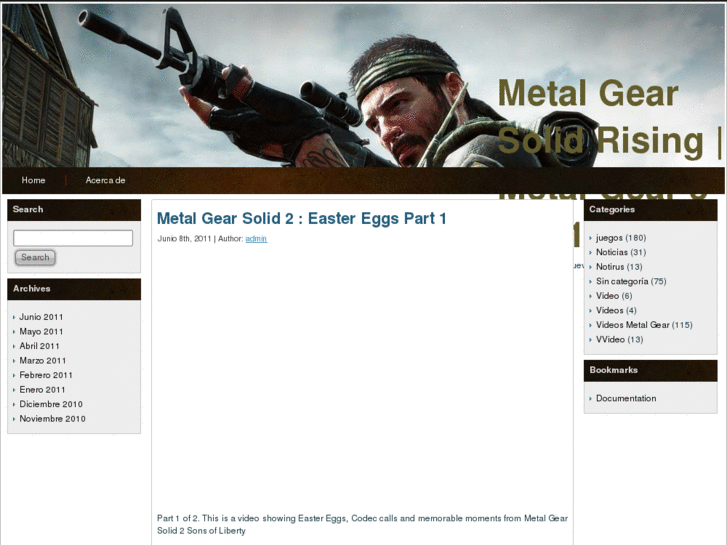Open the Acerca de page
The image size is (727, 545).
click(x=105, y=180)
